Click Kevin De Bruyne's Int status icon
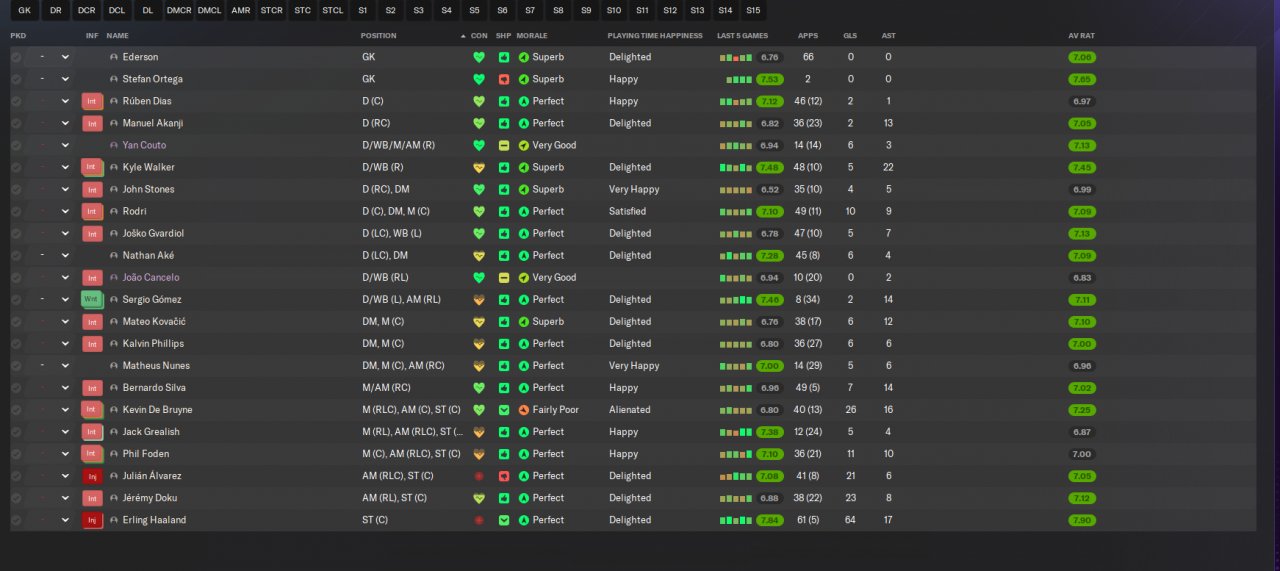The width and height of the screenshot is (1280, 571). point(92,410)
